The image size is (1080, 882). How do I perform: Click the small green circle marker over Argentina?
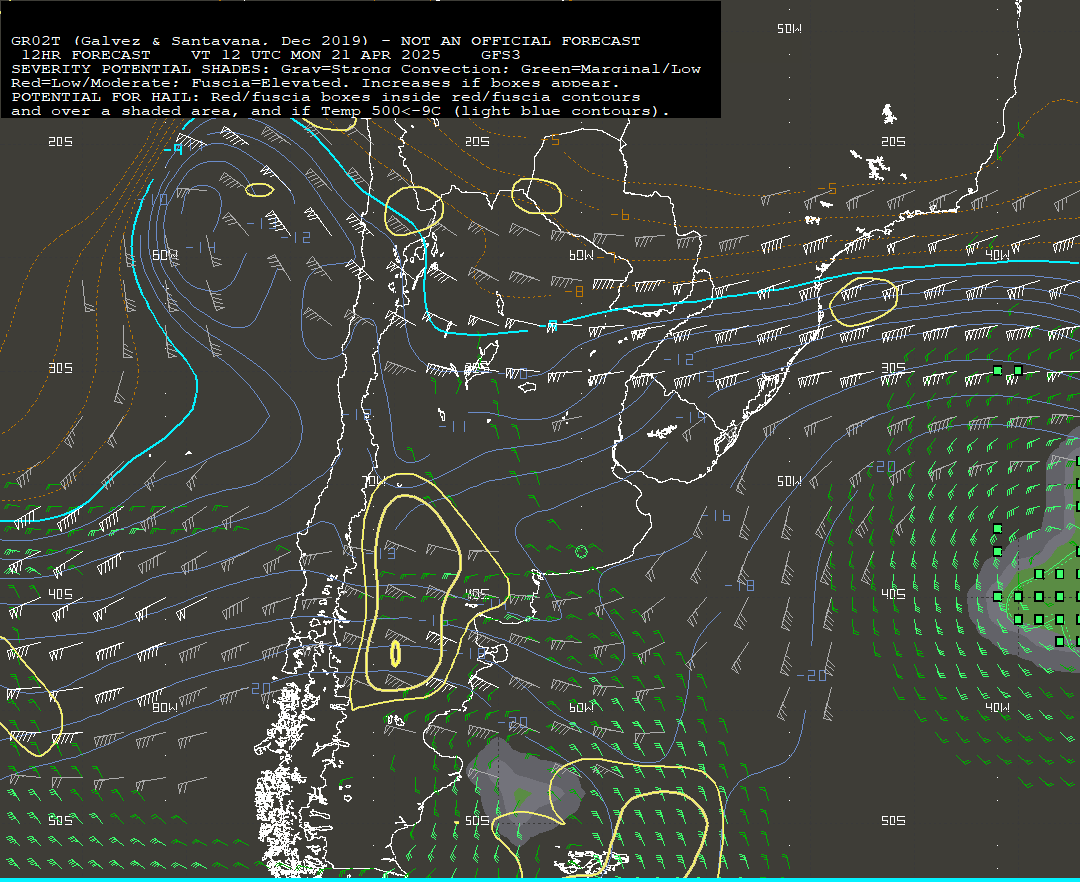click(x=581, y=552)
